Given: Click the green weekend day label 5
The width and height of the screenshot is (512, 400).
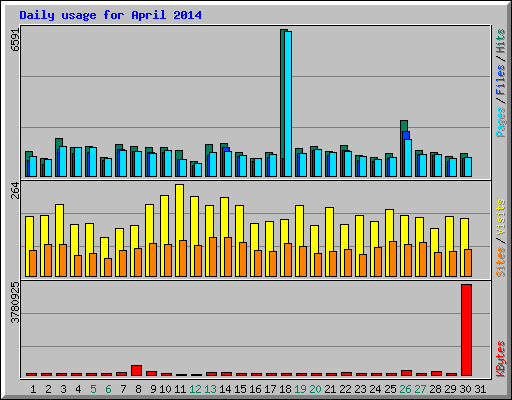Looking at the screenshot, I should (x=93, y=389).
